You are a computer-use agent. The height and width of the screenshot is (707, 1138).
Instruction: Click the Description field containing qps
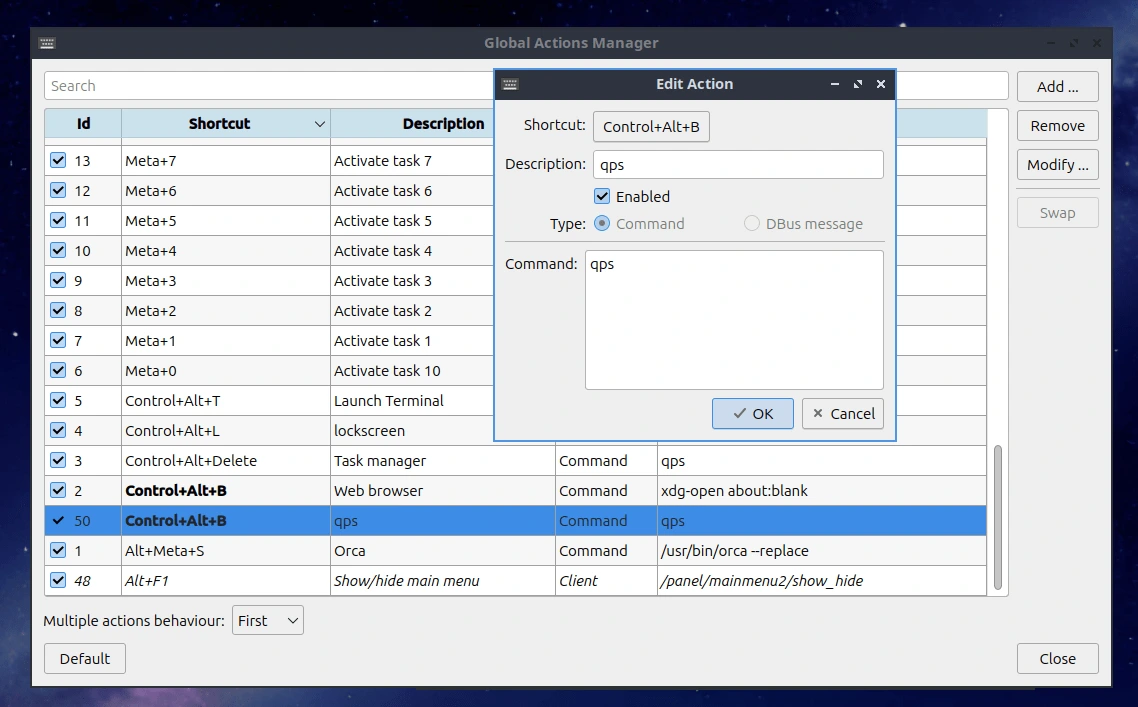pyautogui.click(x=738, y=165)
